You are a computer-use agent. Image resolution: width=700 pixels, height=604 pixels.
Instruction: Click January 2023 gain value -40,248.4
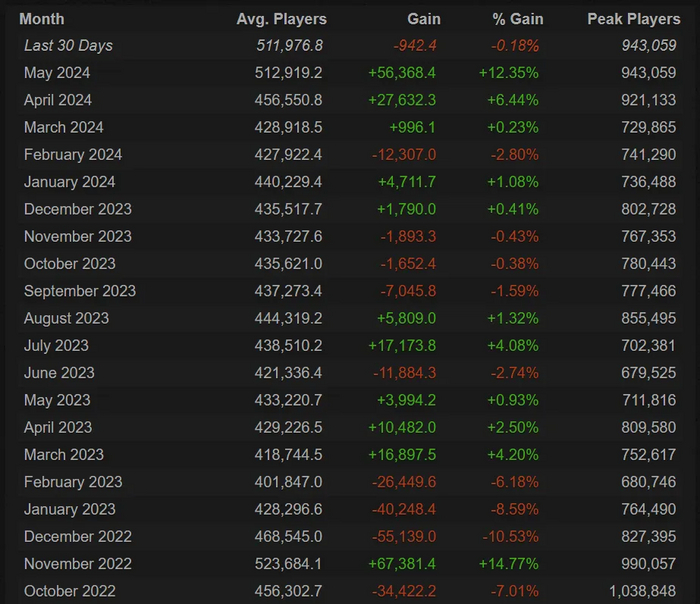[402, 509]
